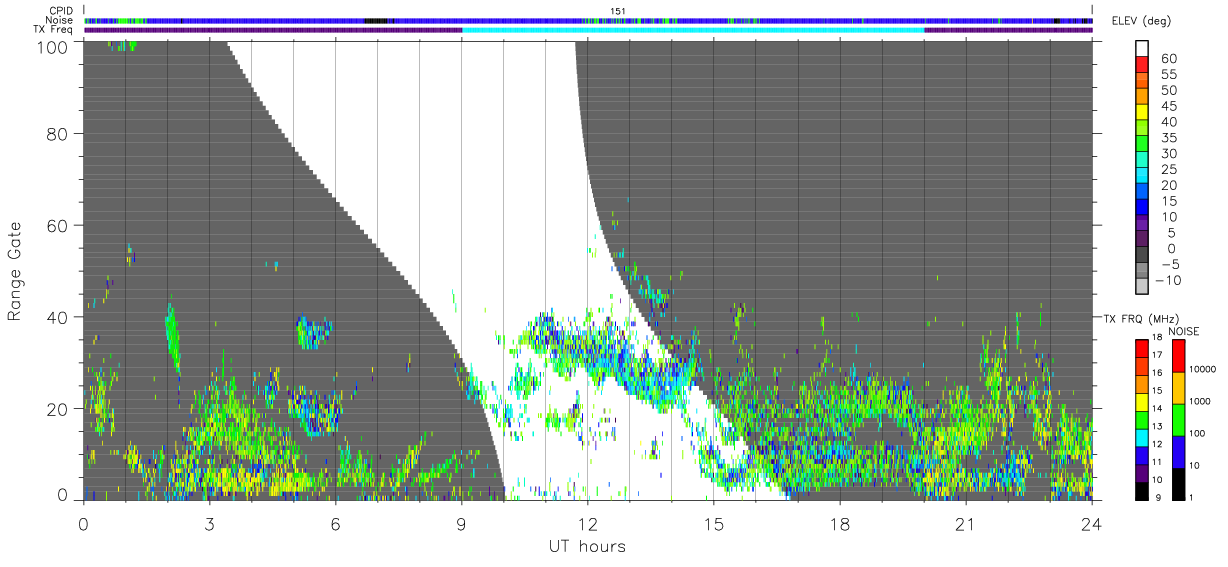
Task: Click ELEV legend value '−5'
Action: click(x=1169, y=264)
